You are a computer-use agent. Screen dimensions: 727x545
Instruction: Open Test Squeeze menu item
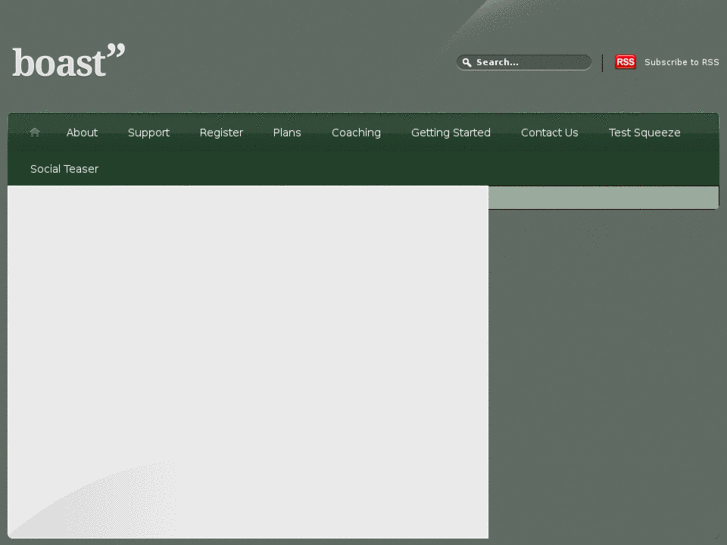pyautogui.click(x=644, y=133)
